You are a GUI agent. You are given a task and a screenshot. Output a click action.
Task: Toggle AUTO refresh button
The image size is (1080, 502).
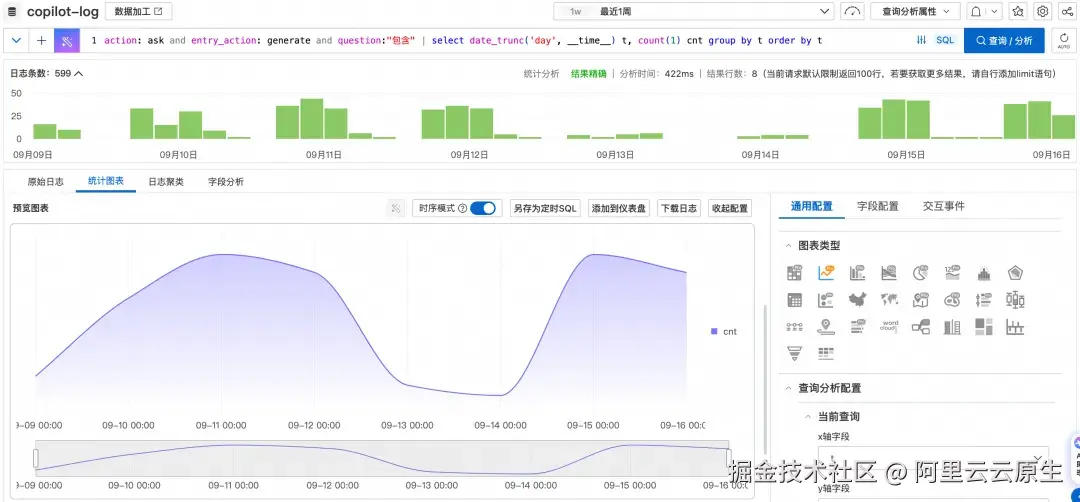(x=1063, y=41)
